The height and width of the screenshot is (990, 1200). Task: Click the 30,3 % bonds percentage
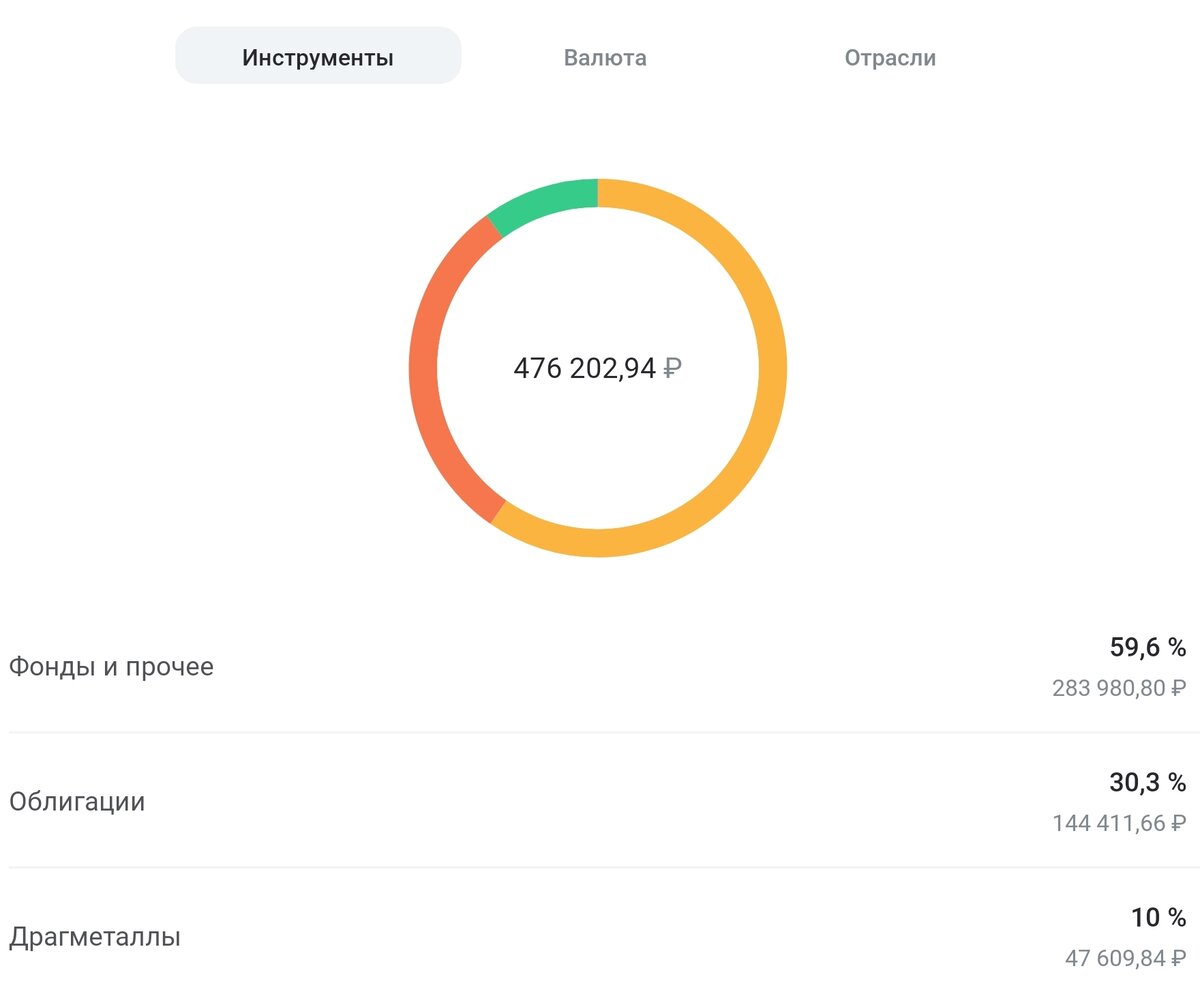tap(1146, 782)
